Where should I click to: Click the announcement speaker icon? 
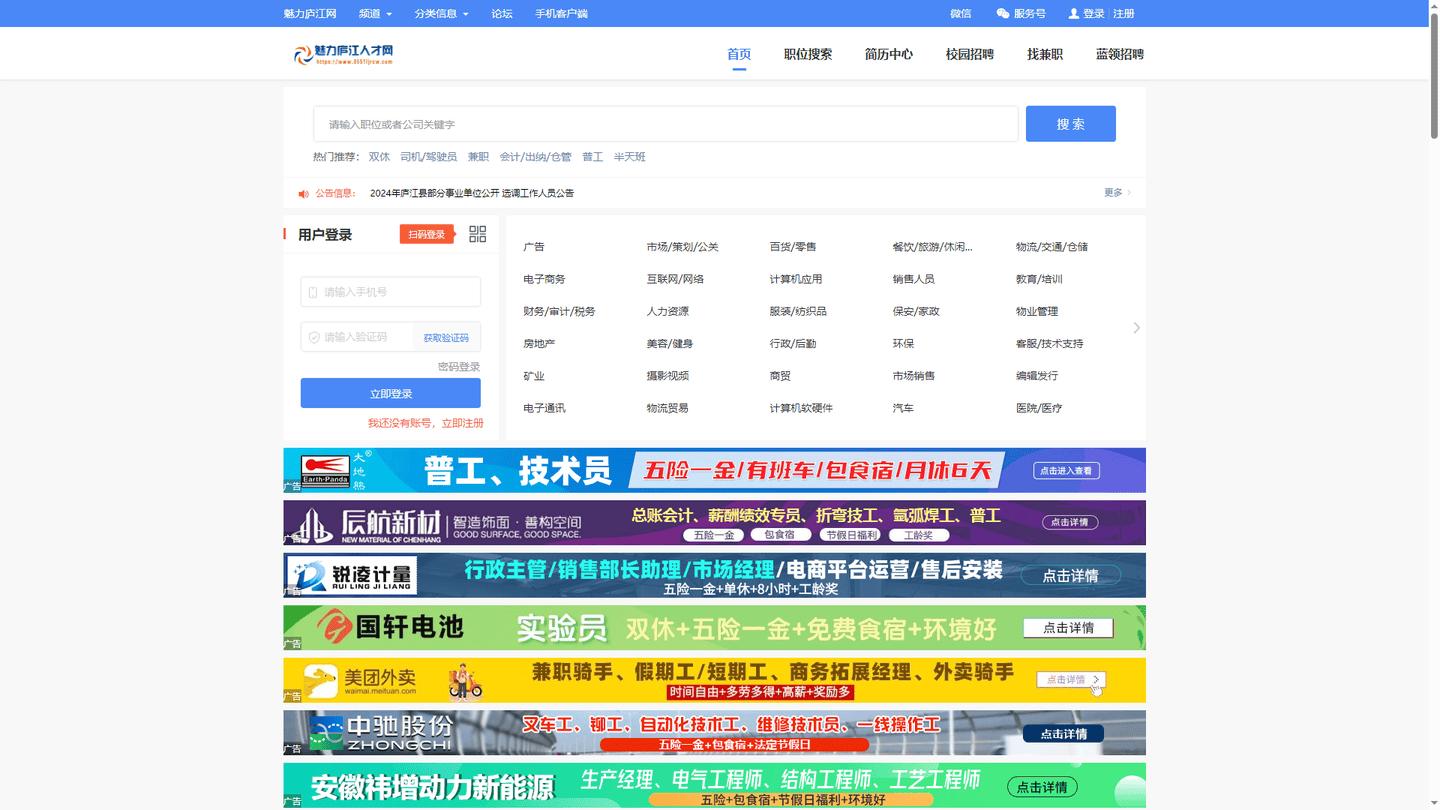tap(303, 194)
